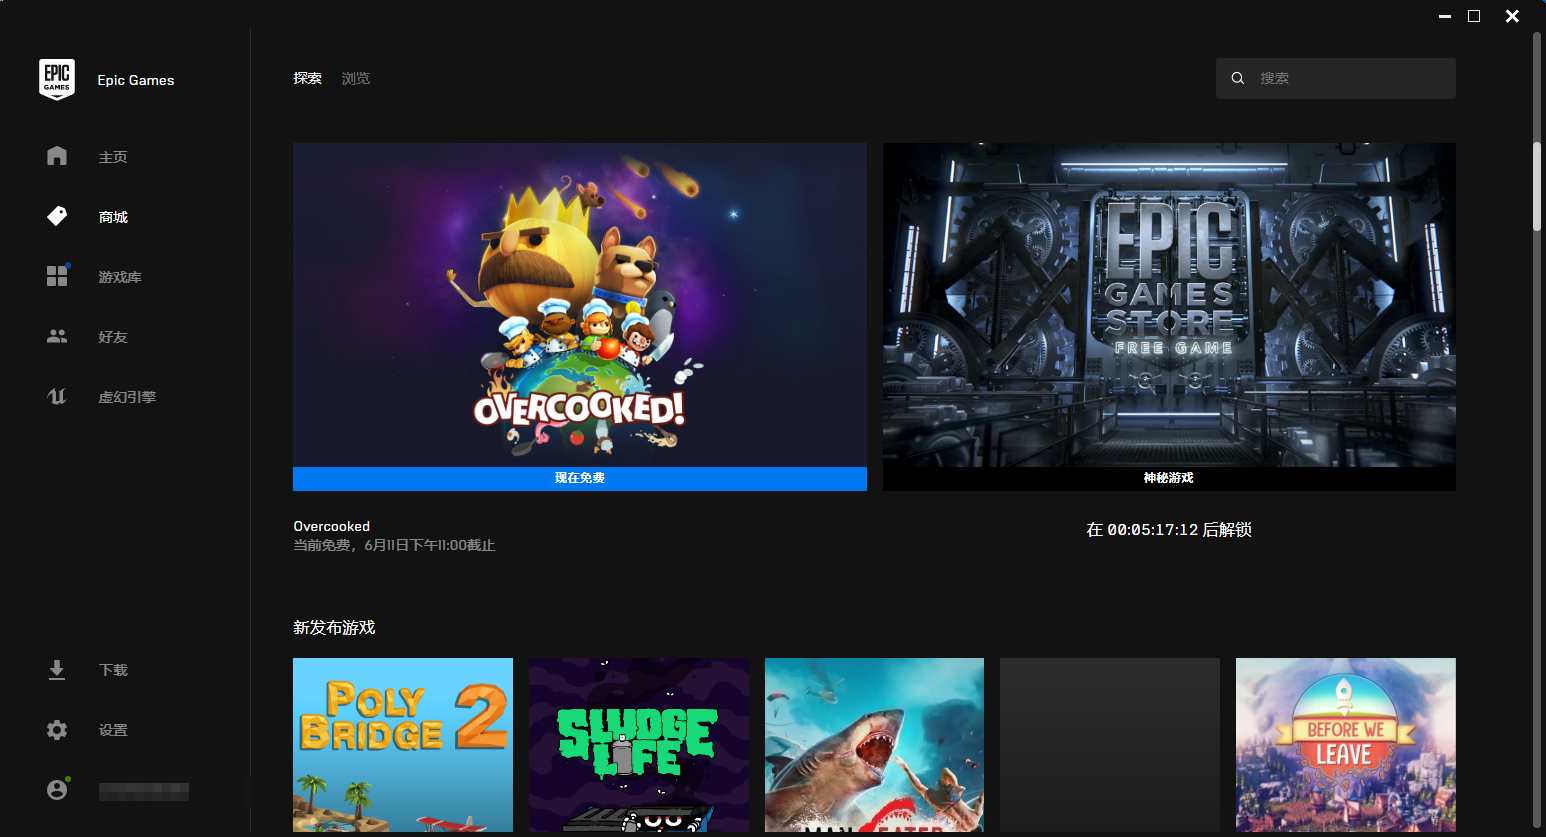This screenshot has width=1546, height=837.
Task: Switch to the 探索 tab
Action: click(307, 78)
